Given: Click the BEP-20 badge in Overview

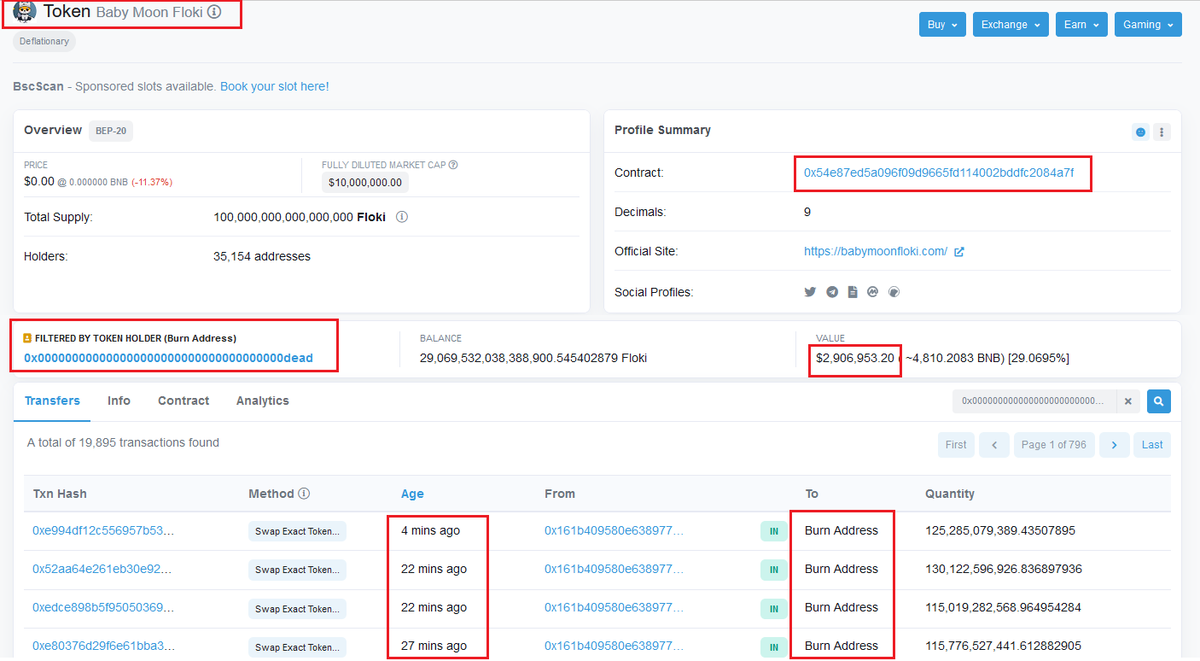Looking at the screenshot, I should 111,131.
